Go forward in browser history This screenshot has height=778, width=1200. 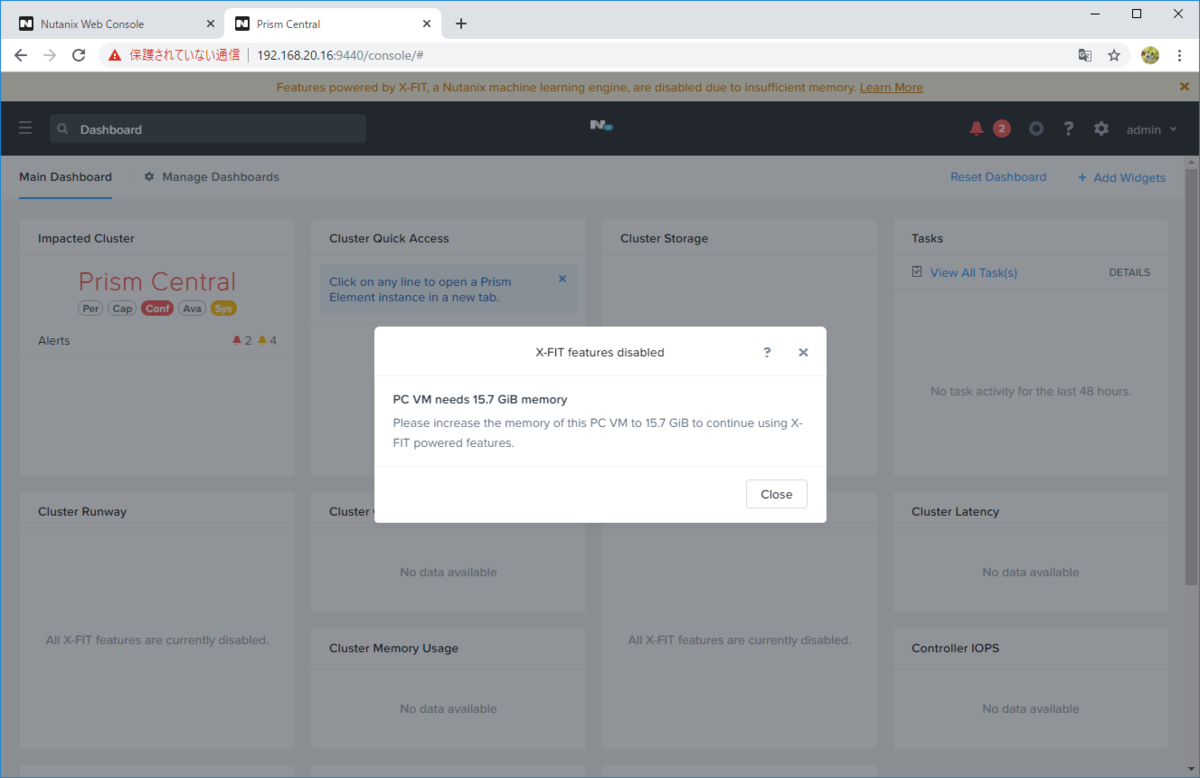point(50,55)
